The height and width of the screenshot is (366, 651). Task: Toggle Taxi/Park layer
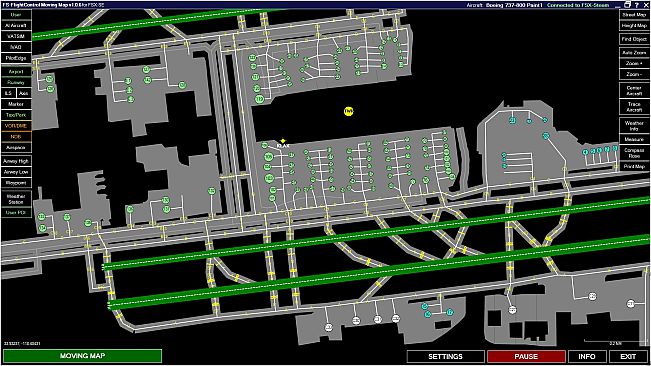coord(16,115)
